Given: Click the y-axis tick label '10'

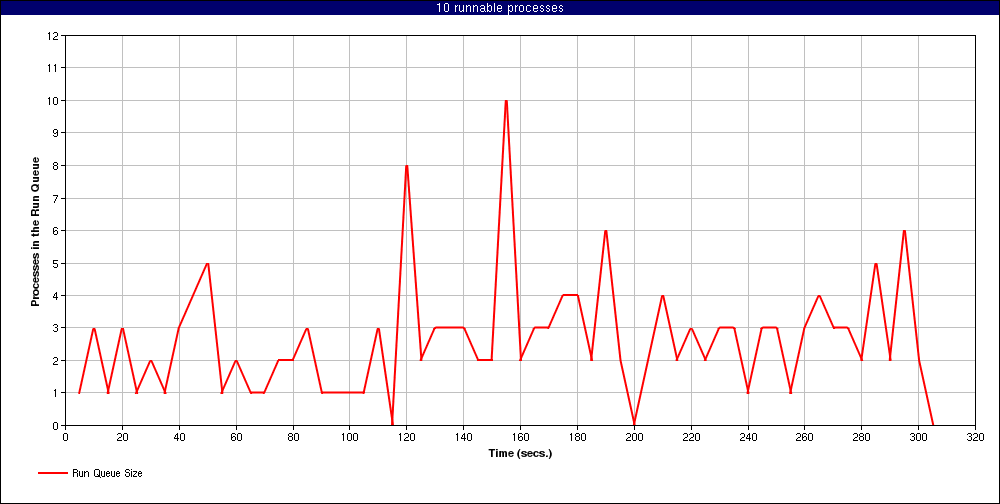Looking at the screenshot, I should click(x=53, y=101).
